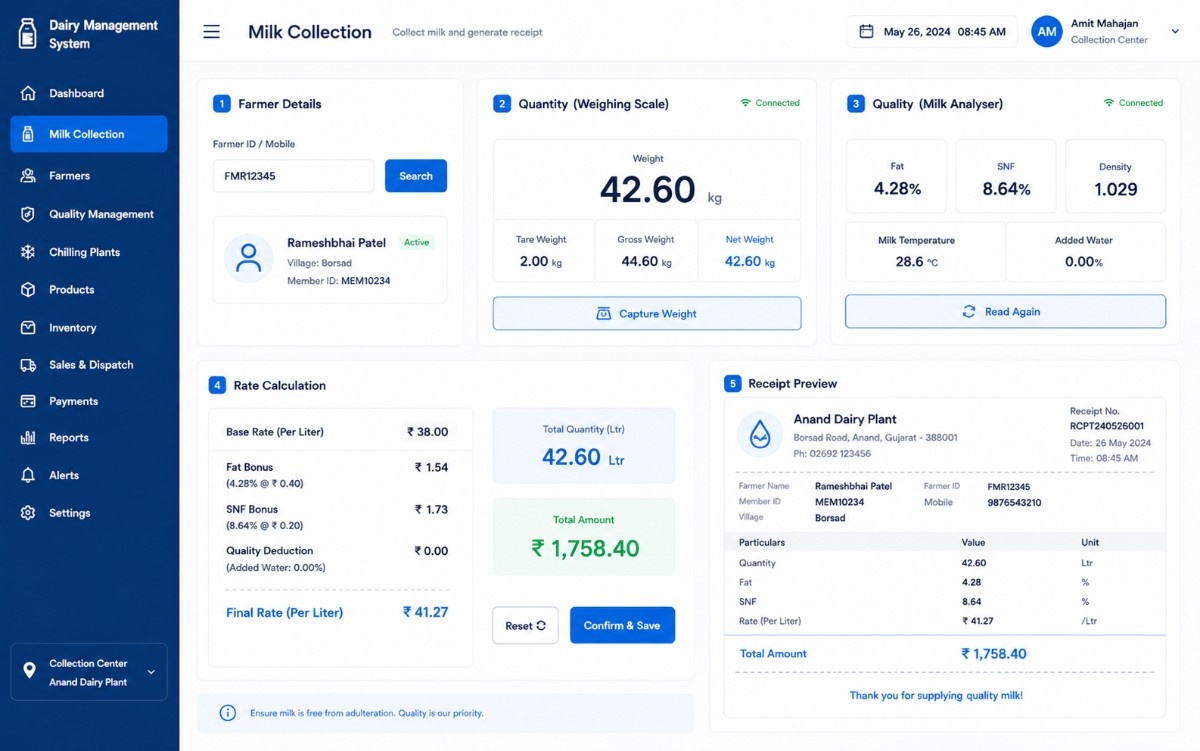Click the location pin icon for Collection Center
The height and width of the screenshot is (751, 1200).
pyautogui.click(x=29, y=670)
